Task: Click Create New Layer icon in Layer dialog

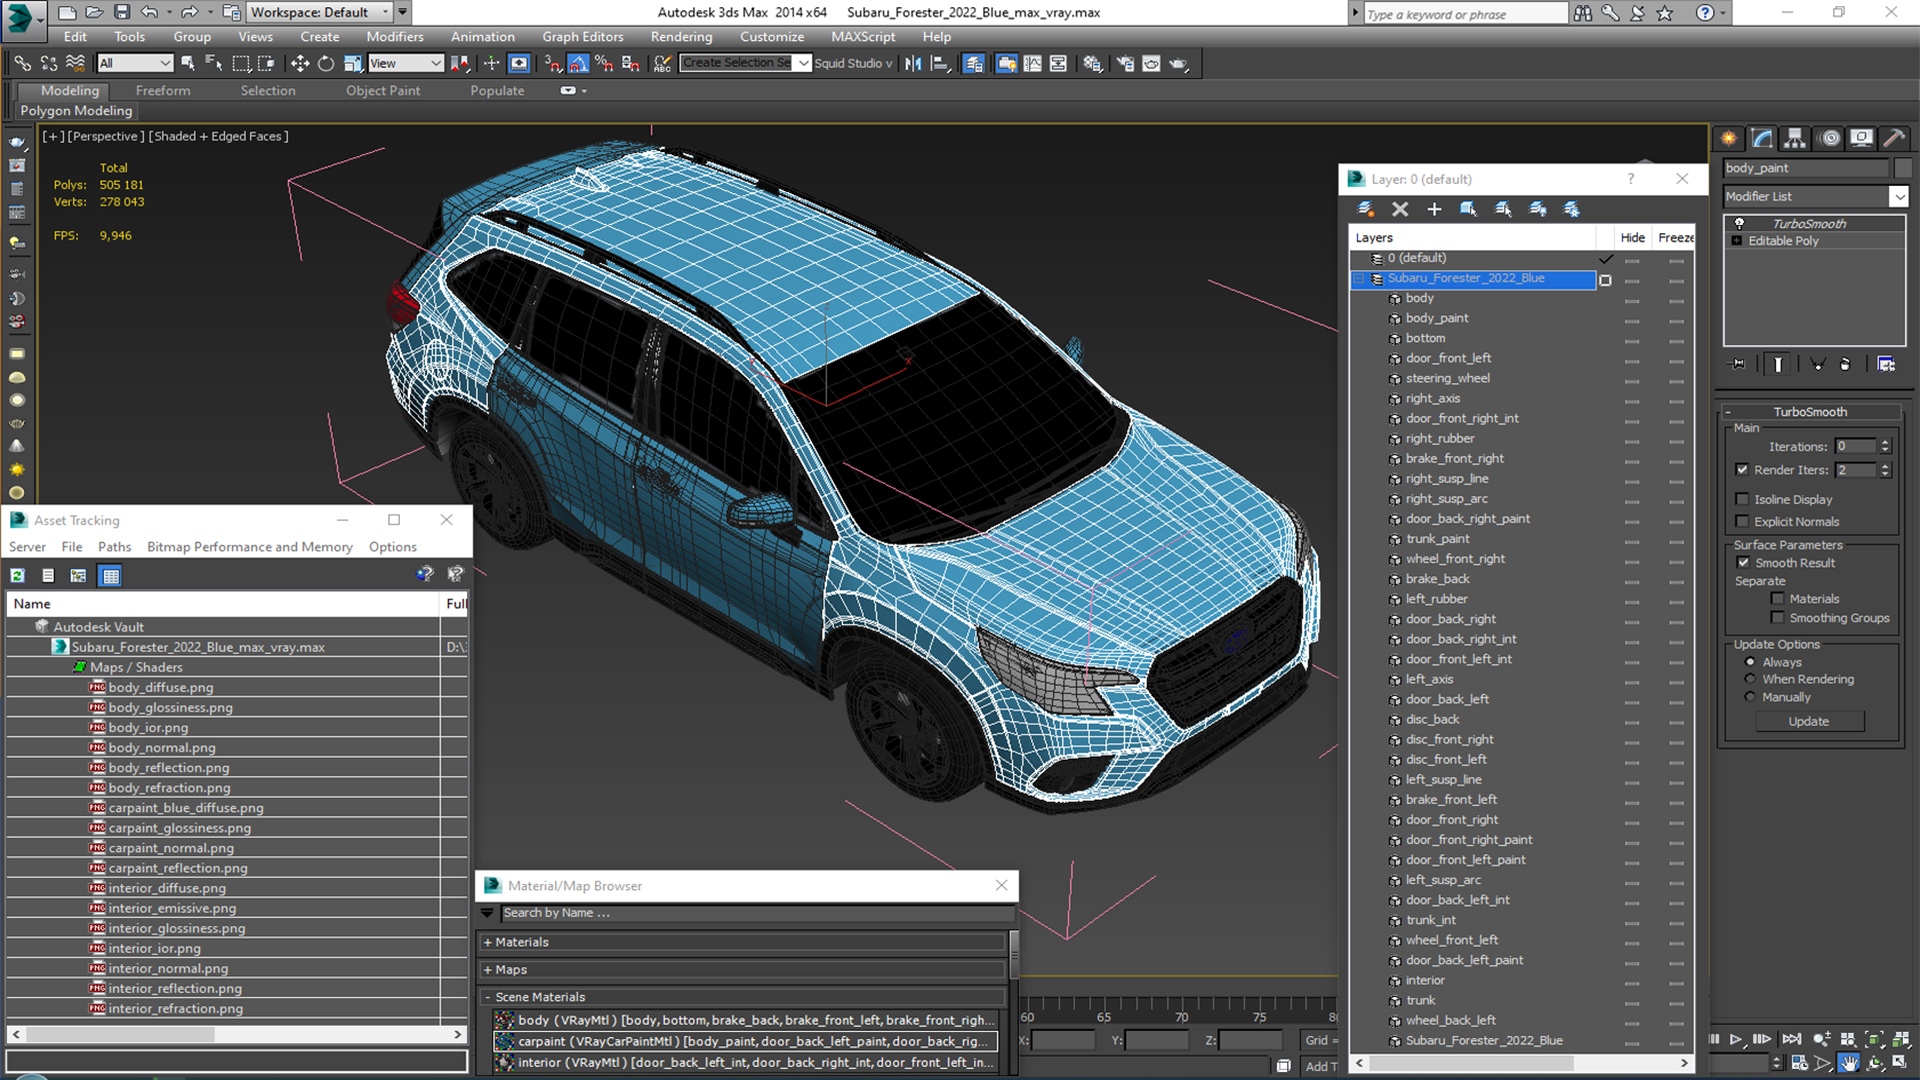Action: tap(1365, 209)
